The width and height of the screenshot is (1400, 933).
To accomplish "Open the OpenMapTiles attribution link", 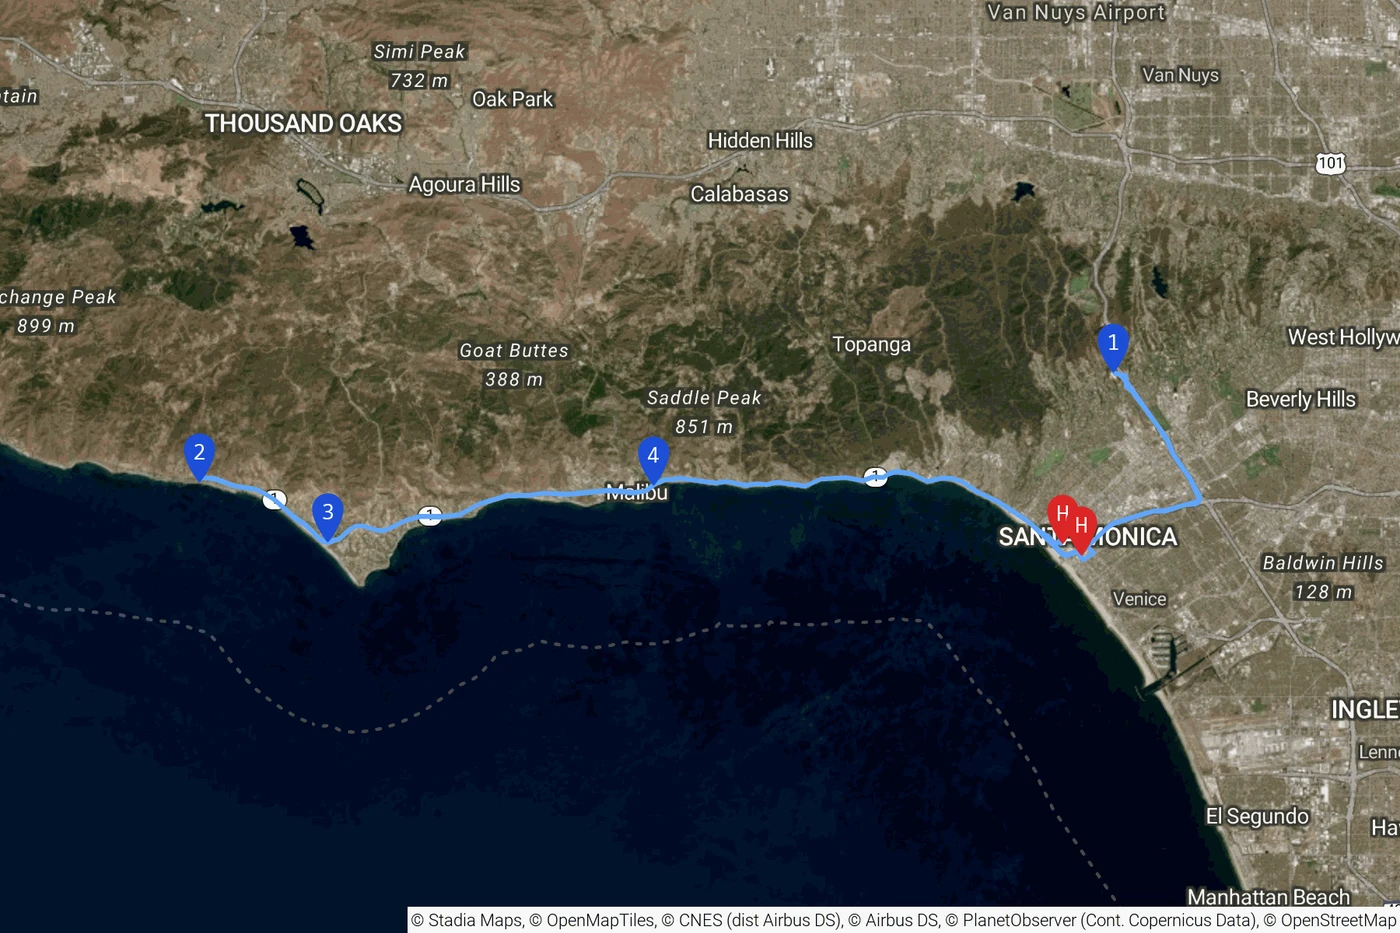I will 591,920.
